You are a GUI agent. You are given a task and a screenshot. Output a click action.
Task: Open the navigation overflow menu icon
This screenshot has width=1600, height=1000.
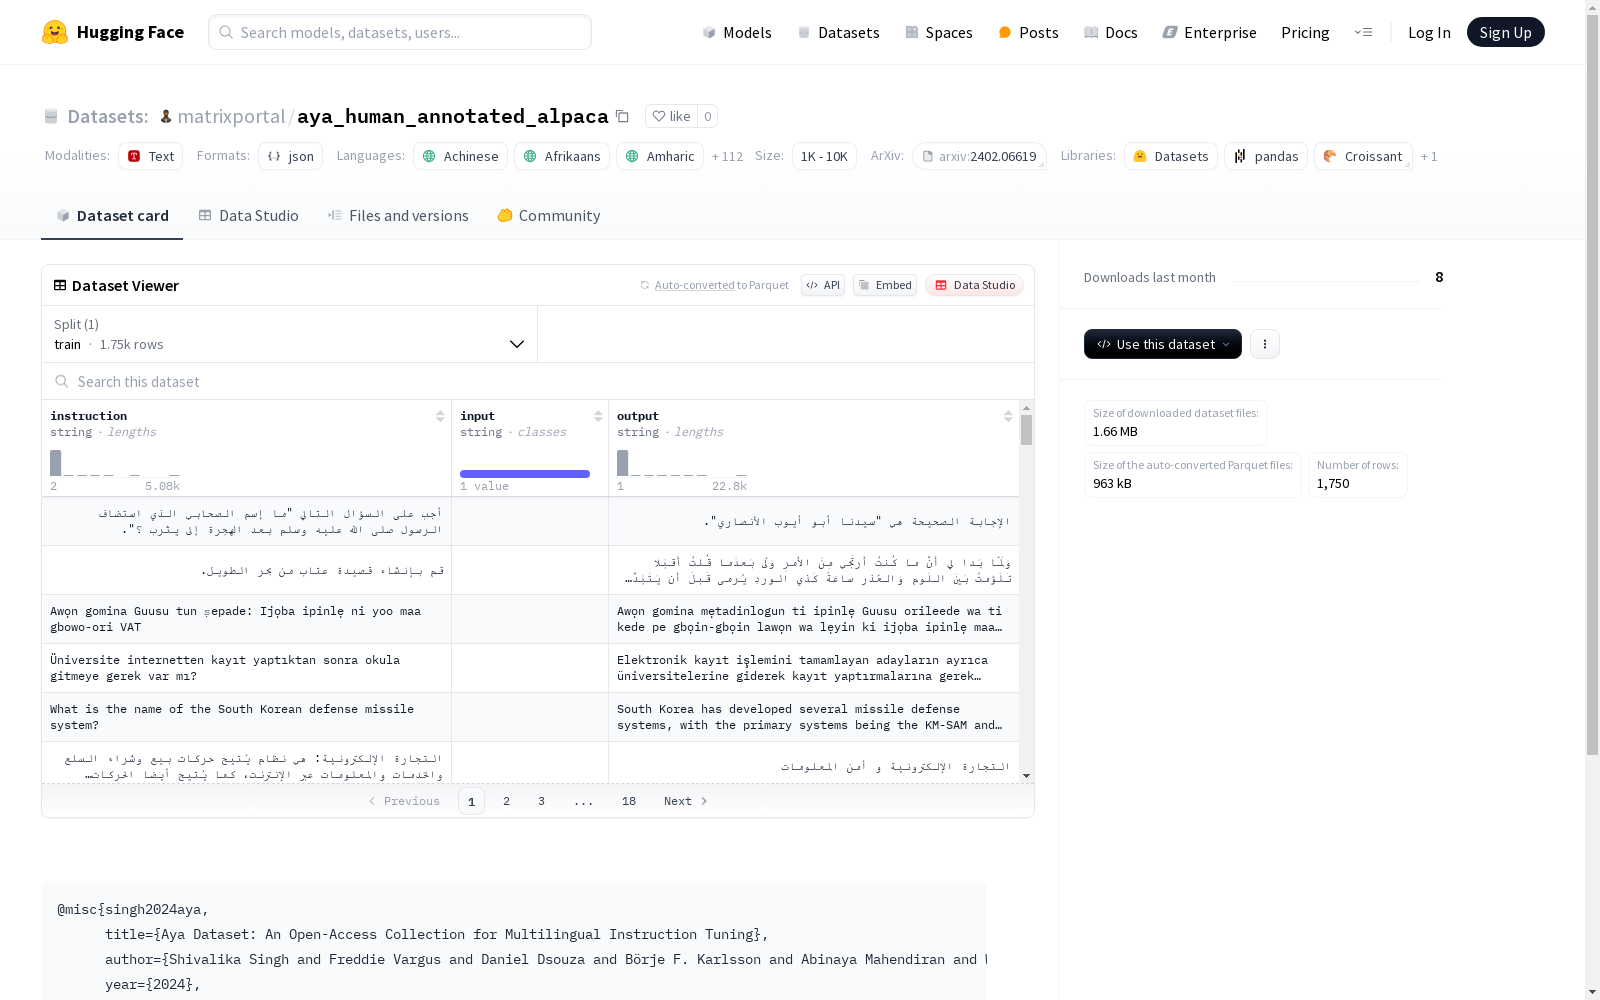tap(1363, 32)
